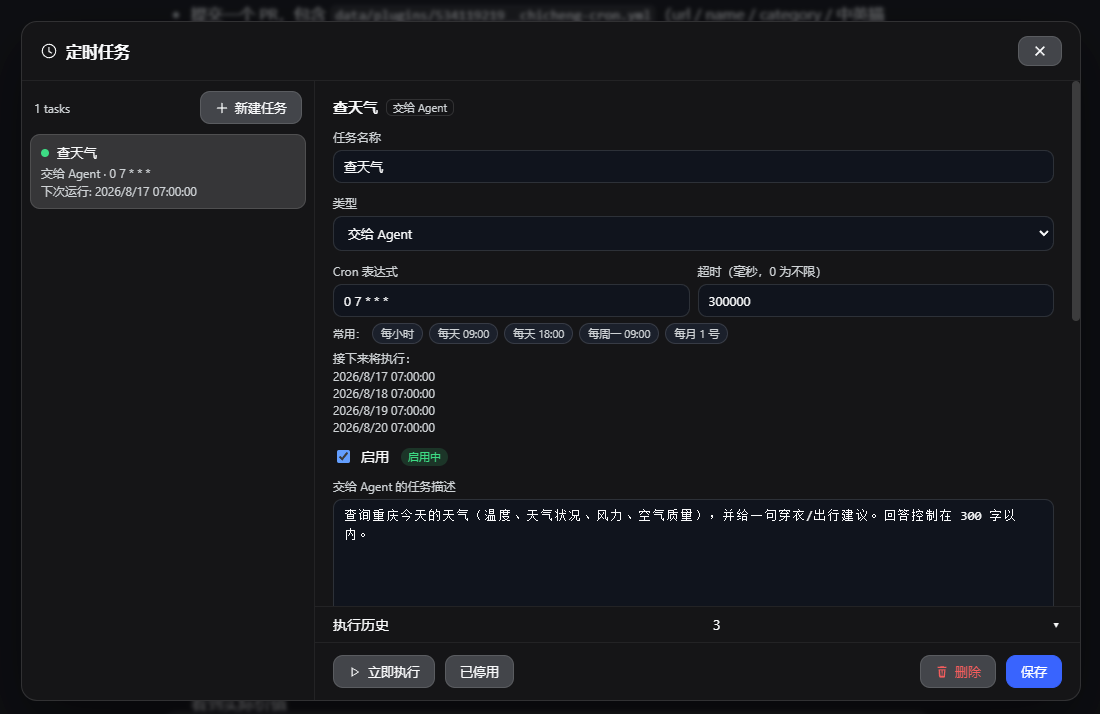
Task: Click the 任务名称 input field
Action: 692,167
